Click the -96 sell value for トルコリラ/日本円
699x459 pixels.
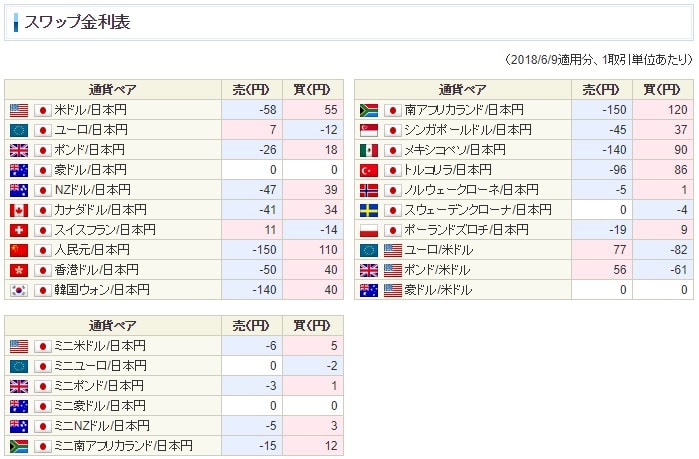(x=617, y=170)
